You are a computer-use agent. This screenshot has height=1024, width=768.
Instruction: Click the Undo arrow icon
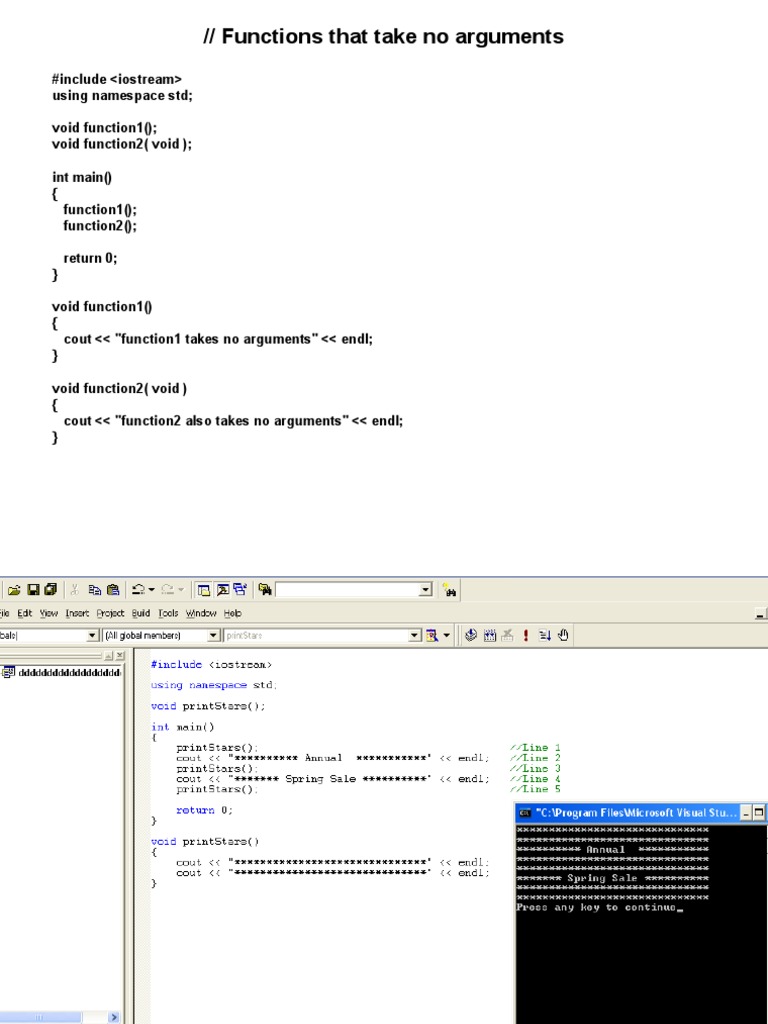click(138, 590)
